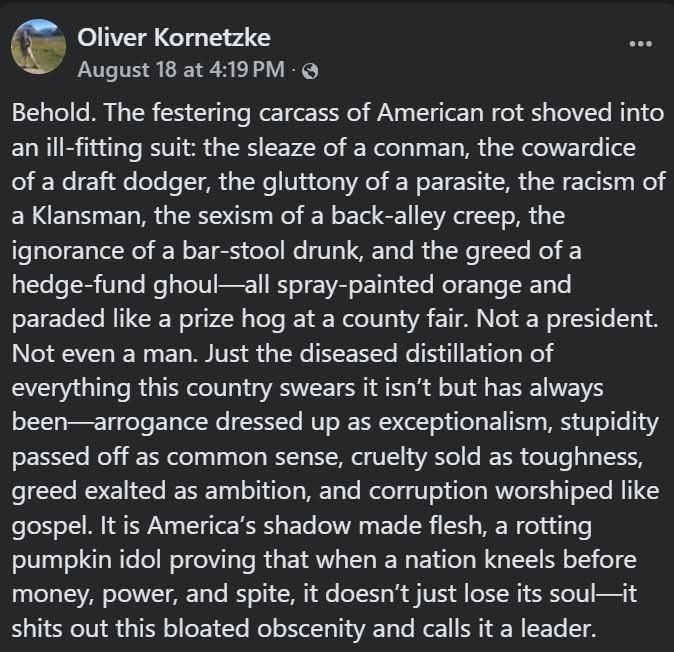This screenshot has height=652, width=674.
Task: Click the word "Behold." starting the post
Action: pos(54,113)
